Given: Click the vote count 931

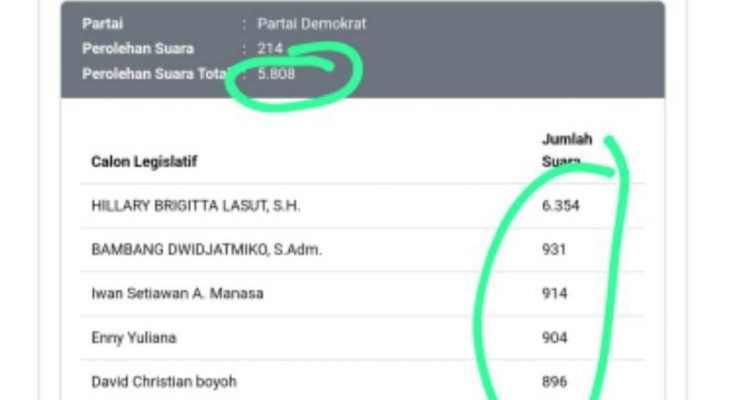Looking at the screenshot, I should pos(554,249).
